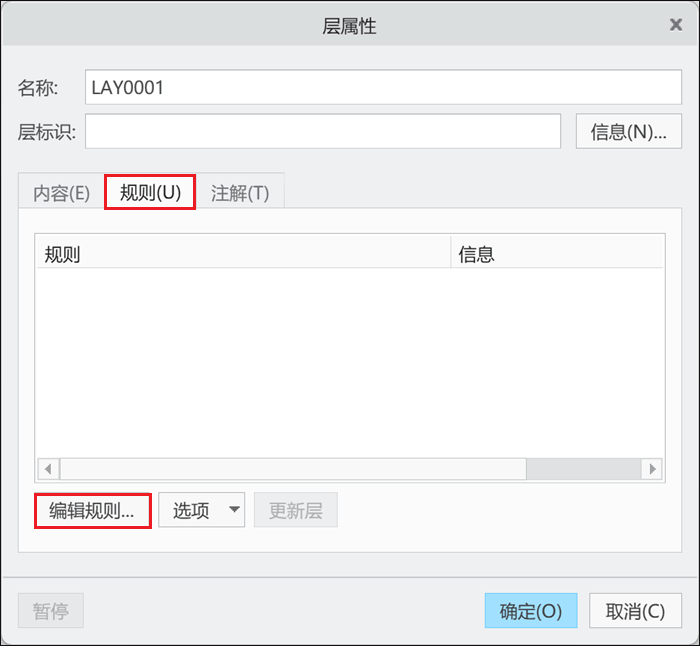Click the empty rules list area
The width and height of the screenshot is (700, 646).
[x=350, y=363]
